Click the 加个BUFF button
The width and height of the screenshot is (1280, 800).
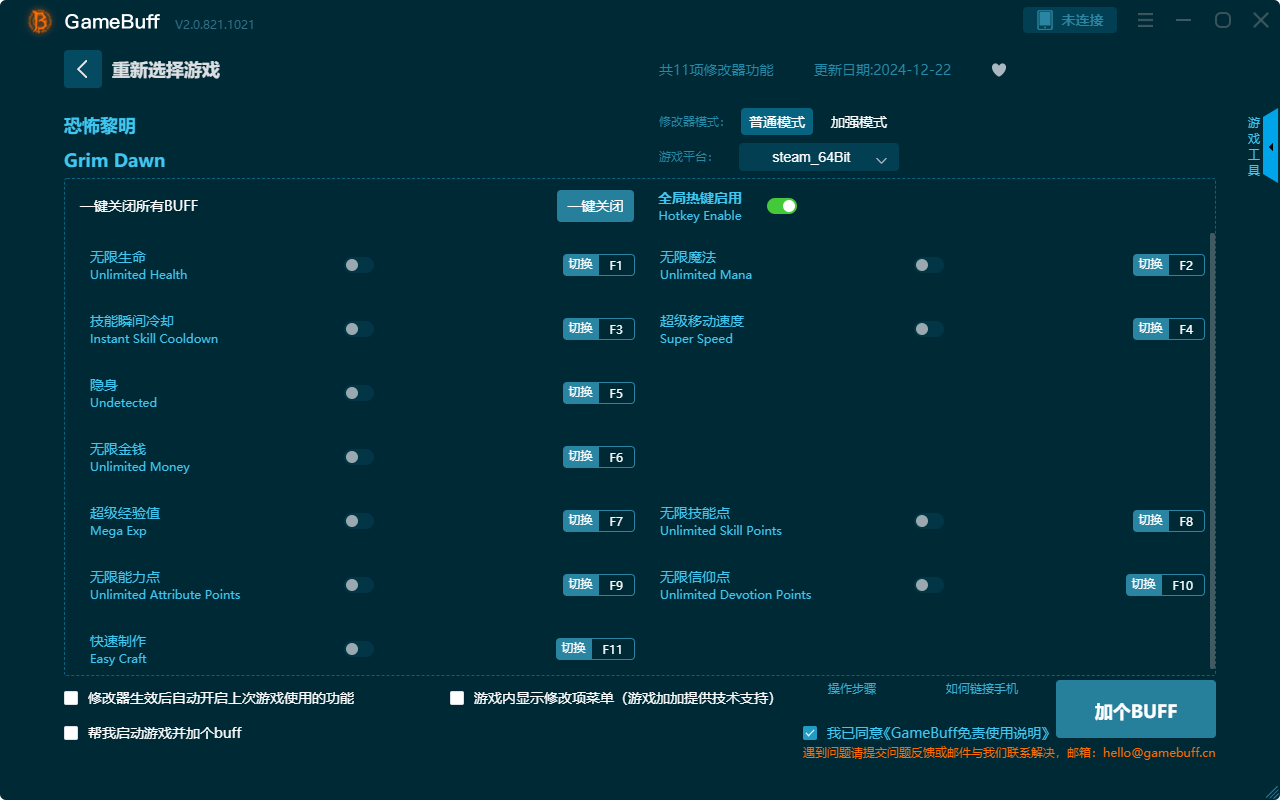[1135, 709]
